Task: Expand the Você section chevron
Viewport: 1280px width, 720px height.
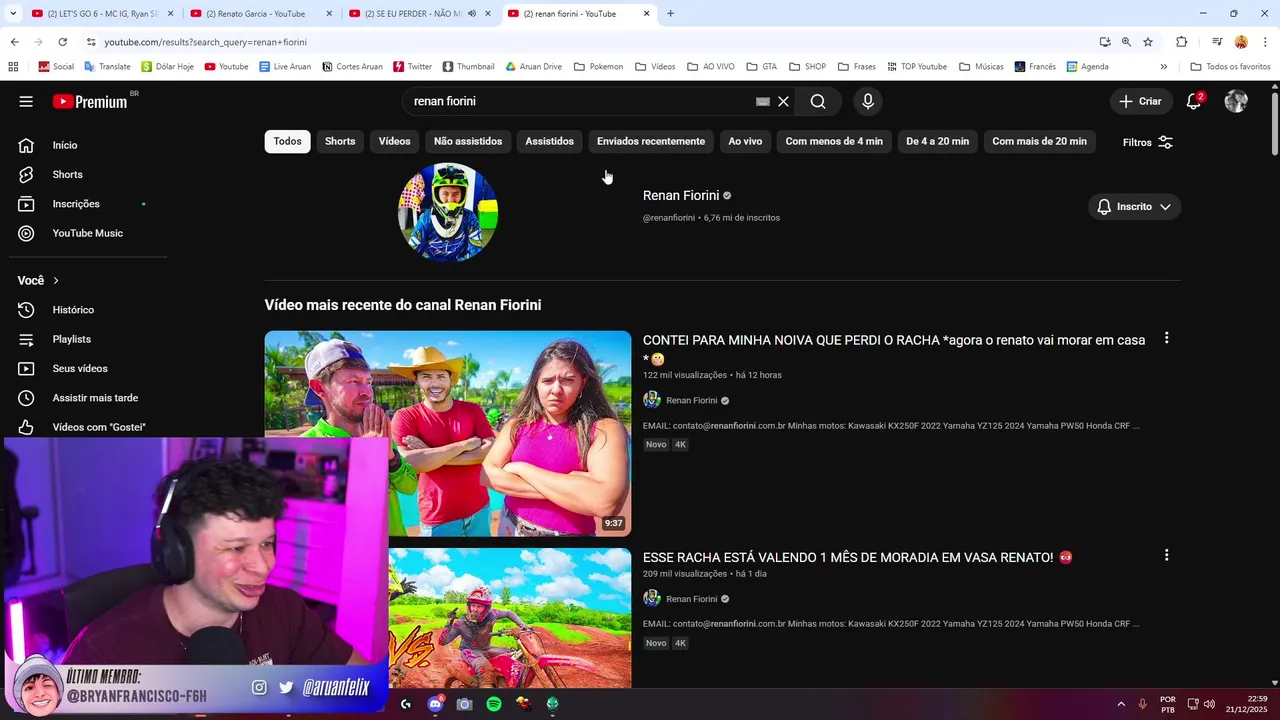Action: click(56, 281)
